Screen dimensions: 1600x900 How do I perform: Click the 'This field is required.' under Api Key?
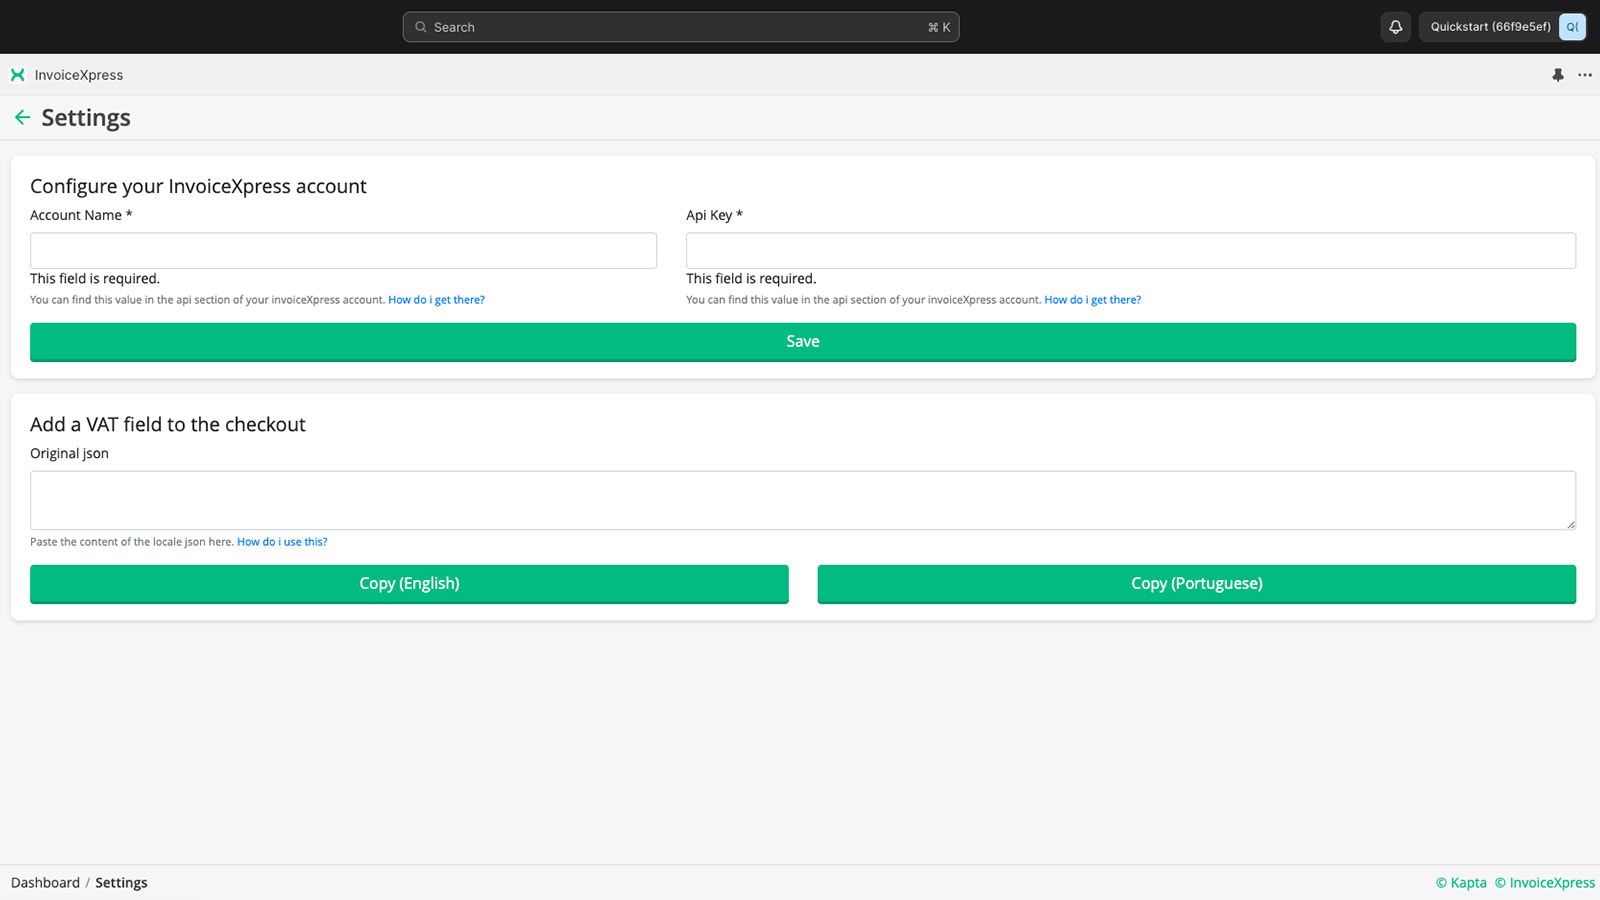[751, 279]
